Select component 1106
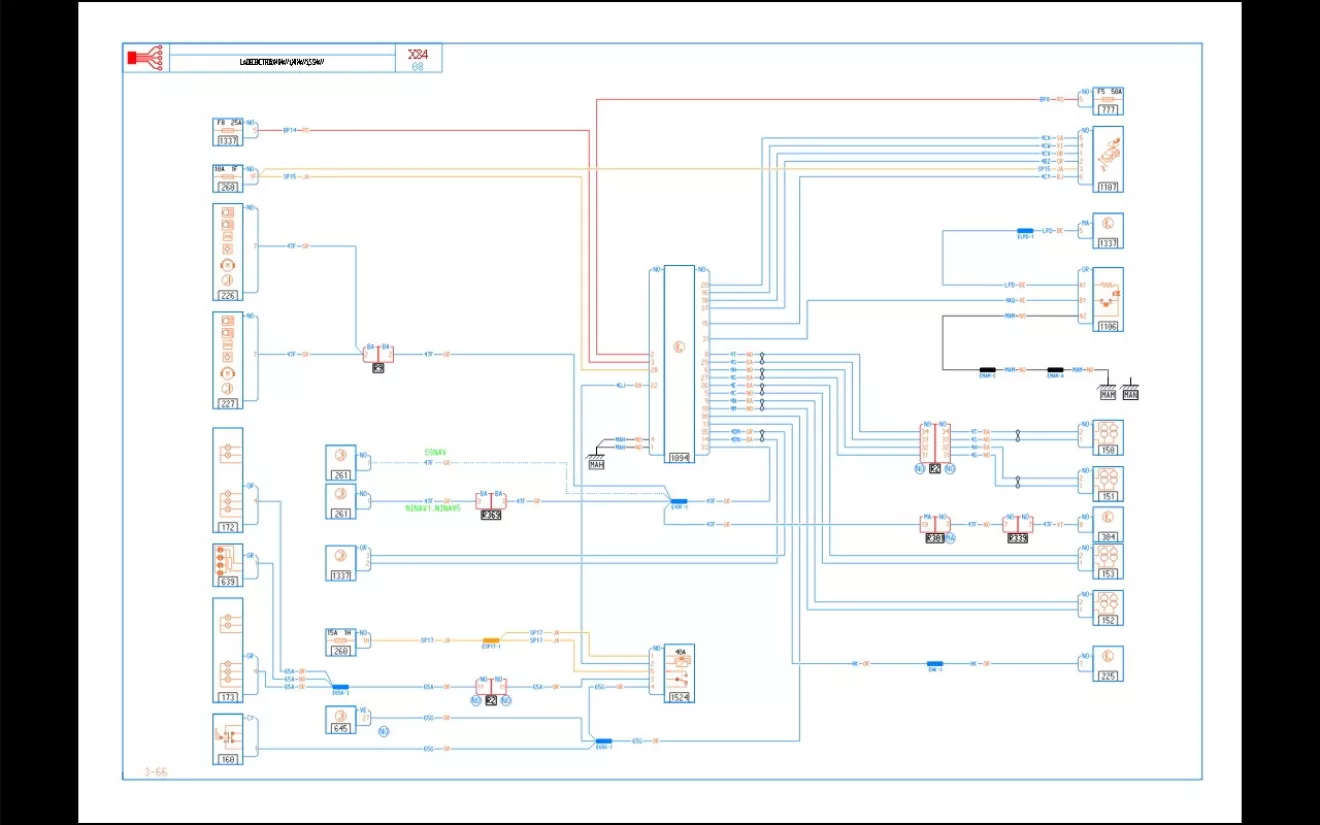 [1108, 299]
